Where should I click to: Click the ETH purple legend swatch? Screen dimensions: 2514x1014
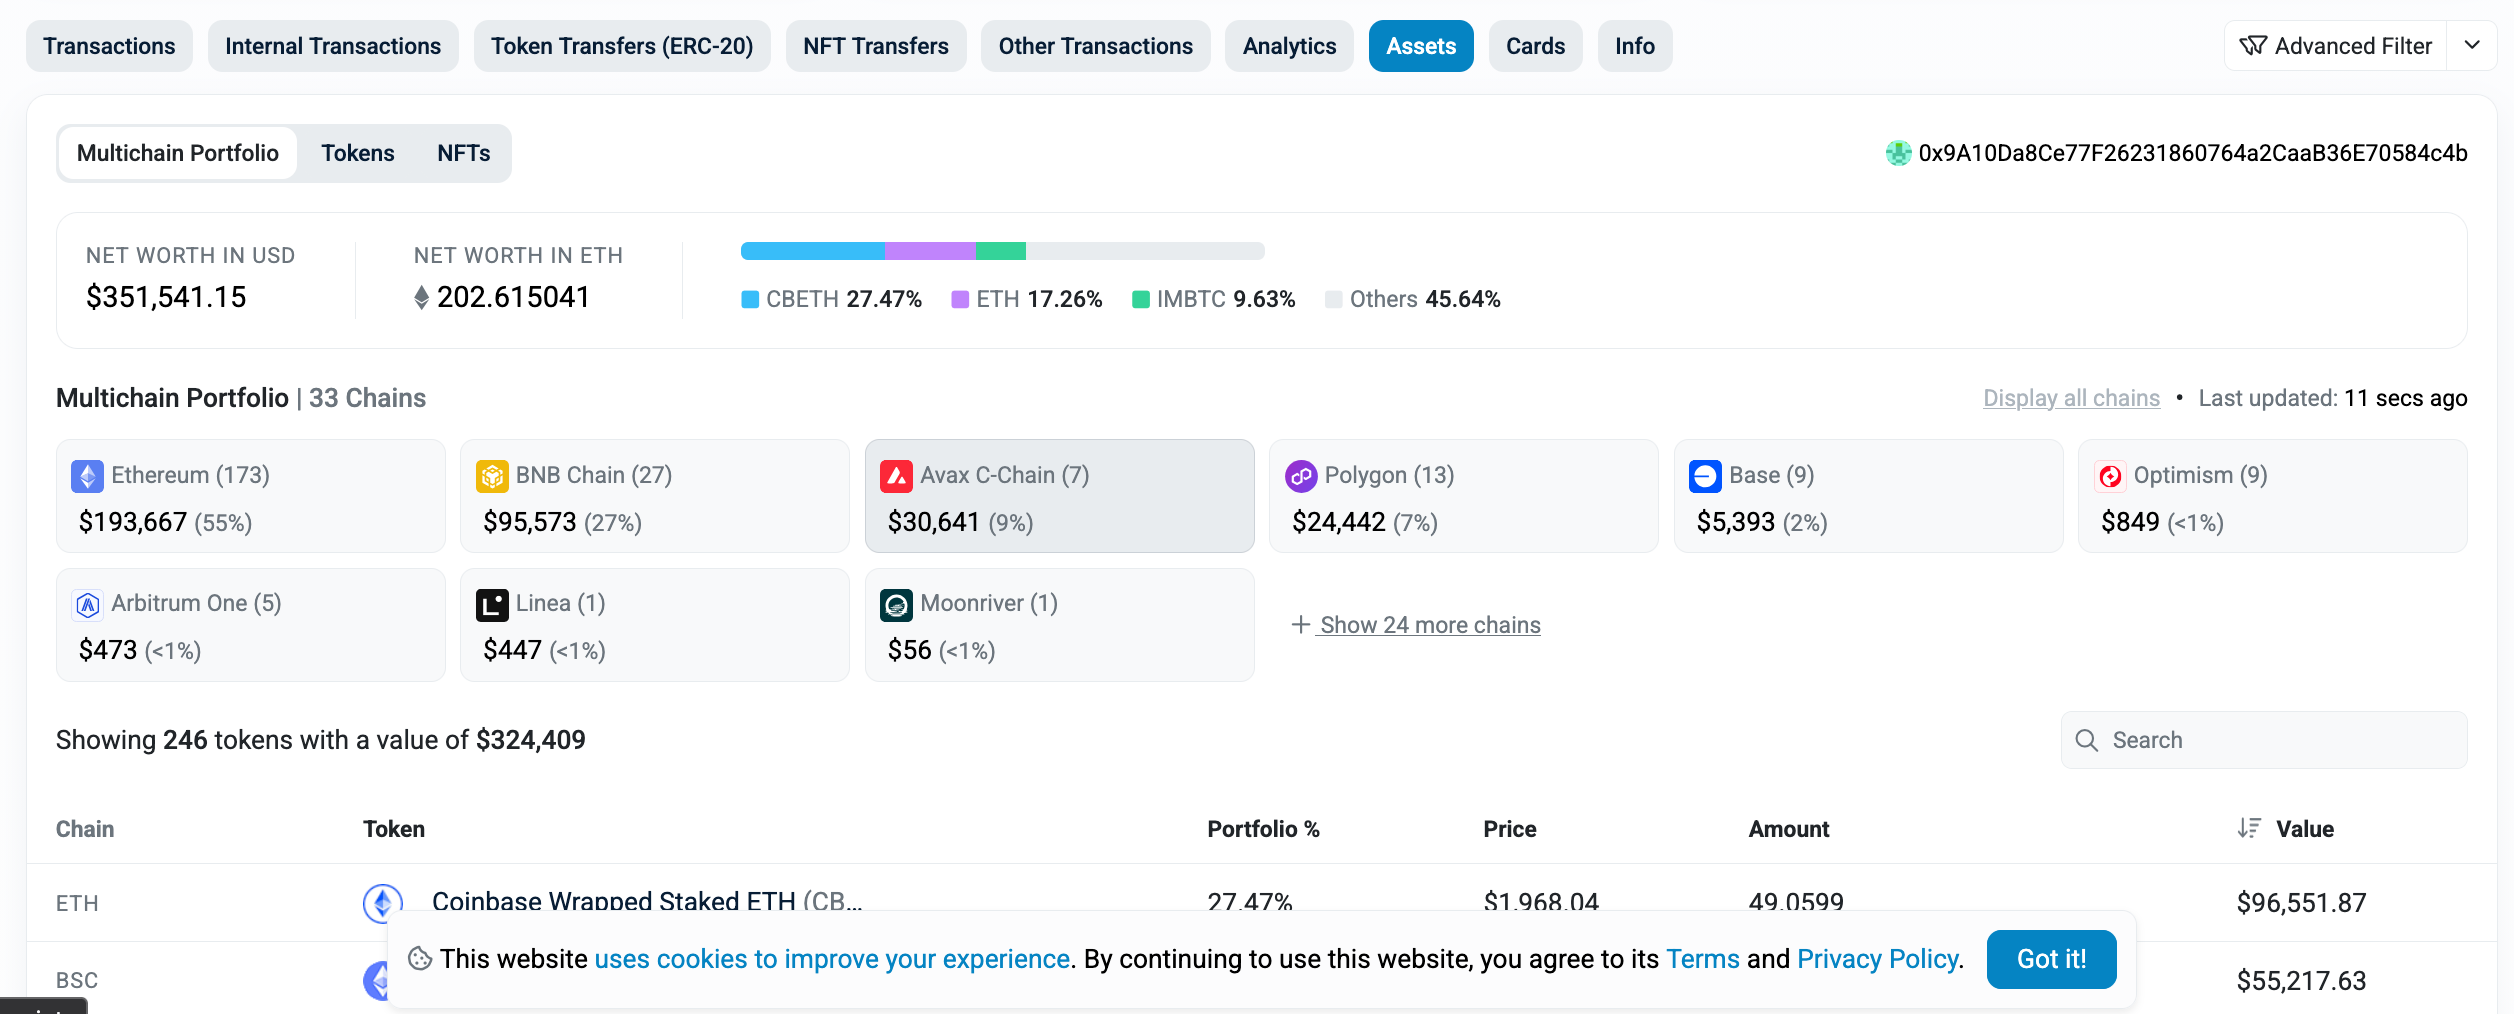pyautogui.click(x=960, y=299)
